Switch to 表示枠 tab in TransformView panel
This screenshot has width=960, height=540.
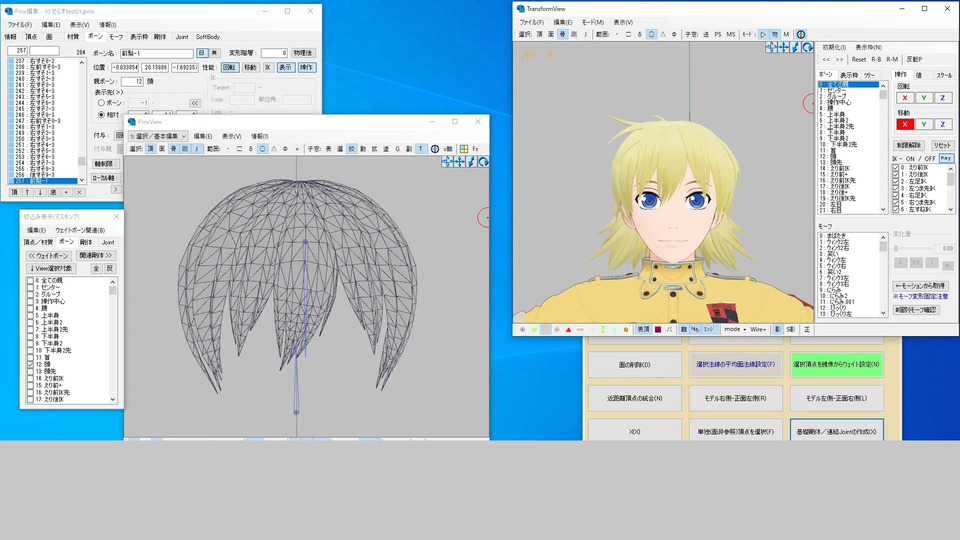coord(849,75)
